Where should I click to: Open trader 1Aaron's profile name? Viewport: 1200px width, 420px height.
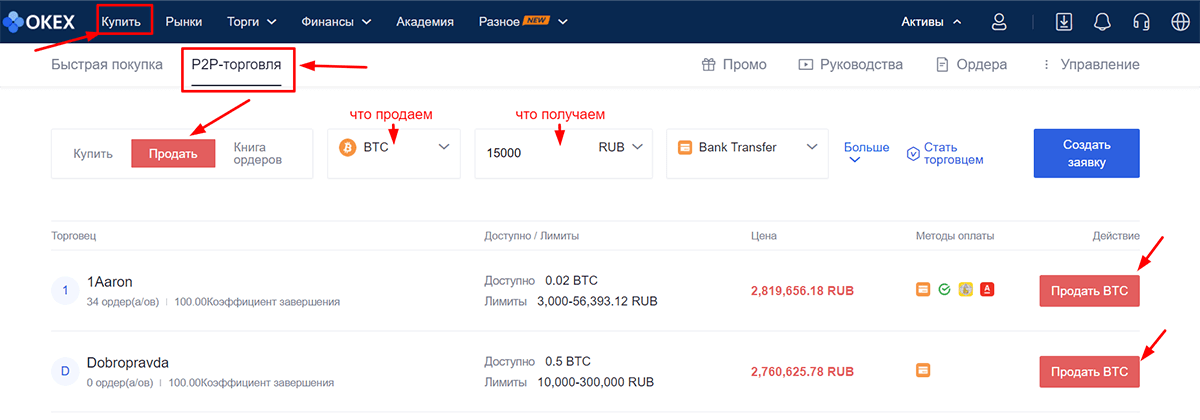click(x=110, y=281)
